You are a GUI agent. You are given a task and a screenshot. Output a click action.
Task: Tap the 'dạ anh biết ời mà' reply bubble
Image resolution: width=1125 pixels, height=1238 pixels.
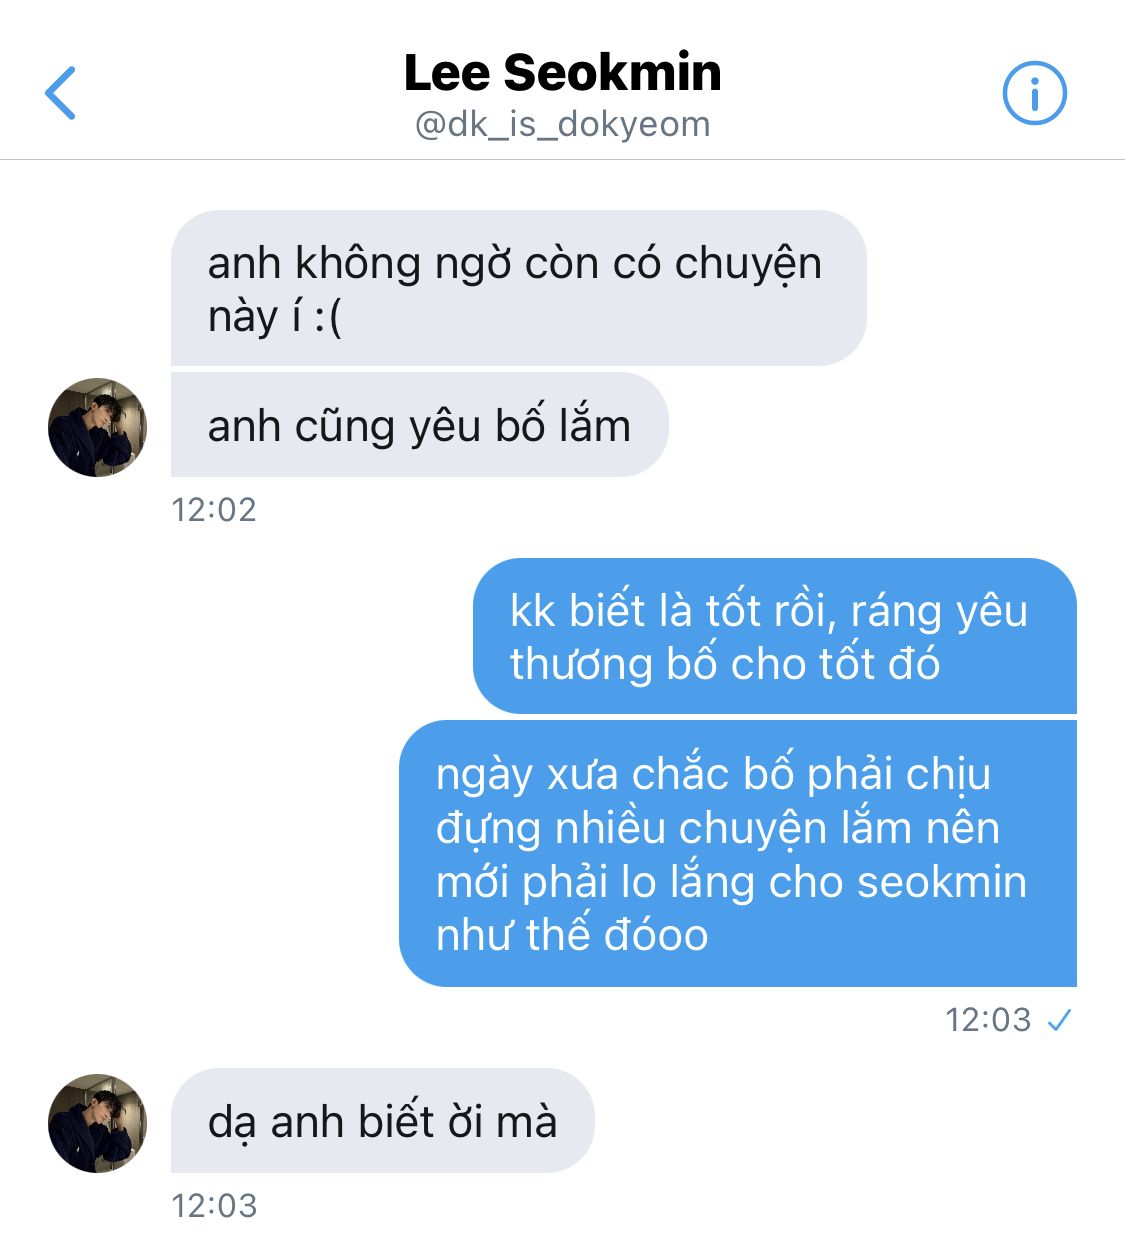(x=382, y=1121)
